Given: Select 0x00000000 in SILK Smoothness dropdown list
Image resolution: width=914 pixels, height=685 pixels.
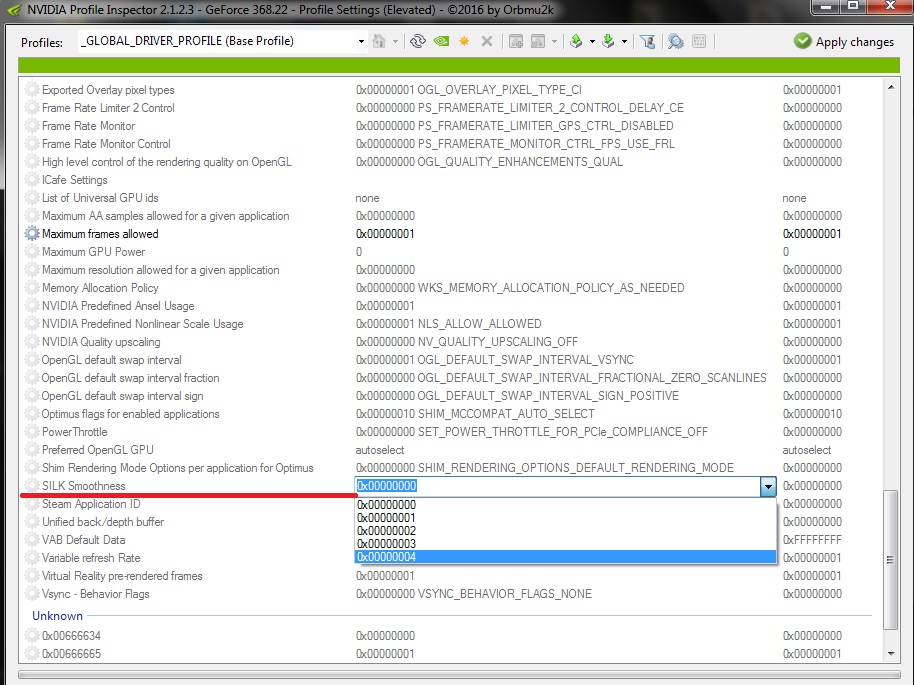Looking at the screenshot, I should click(565, 505).
